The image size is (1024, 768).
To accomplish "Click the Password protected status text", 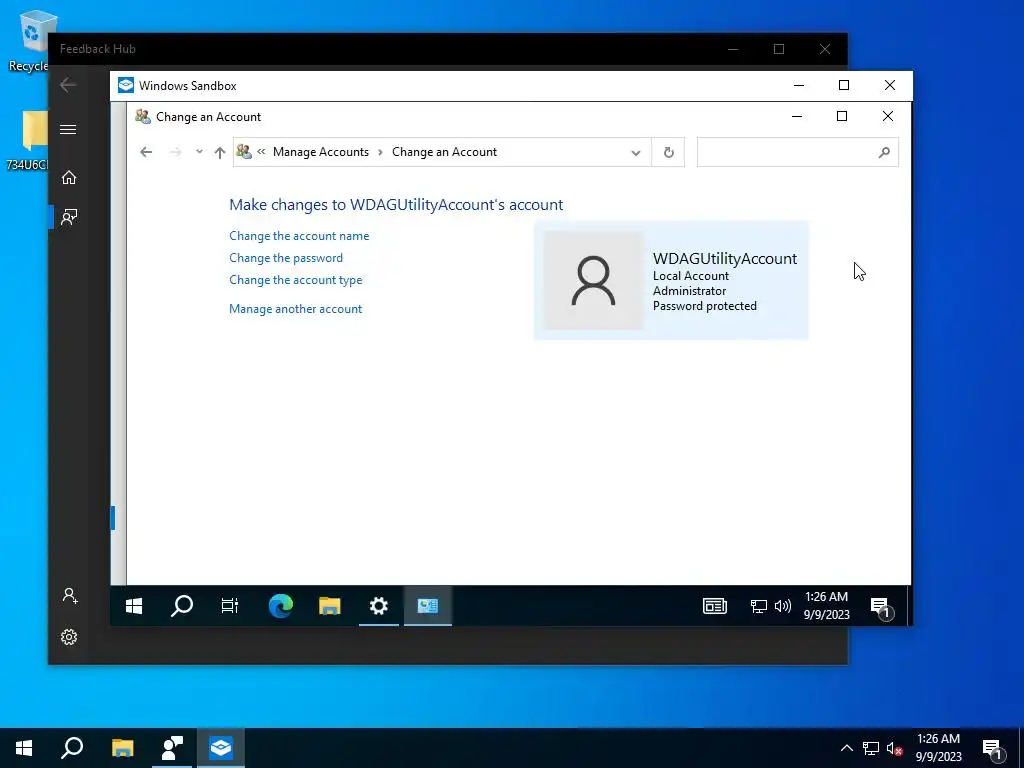I will pyautogui.click(x=705, y=306).
